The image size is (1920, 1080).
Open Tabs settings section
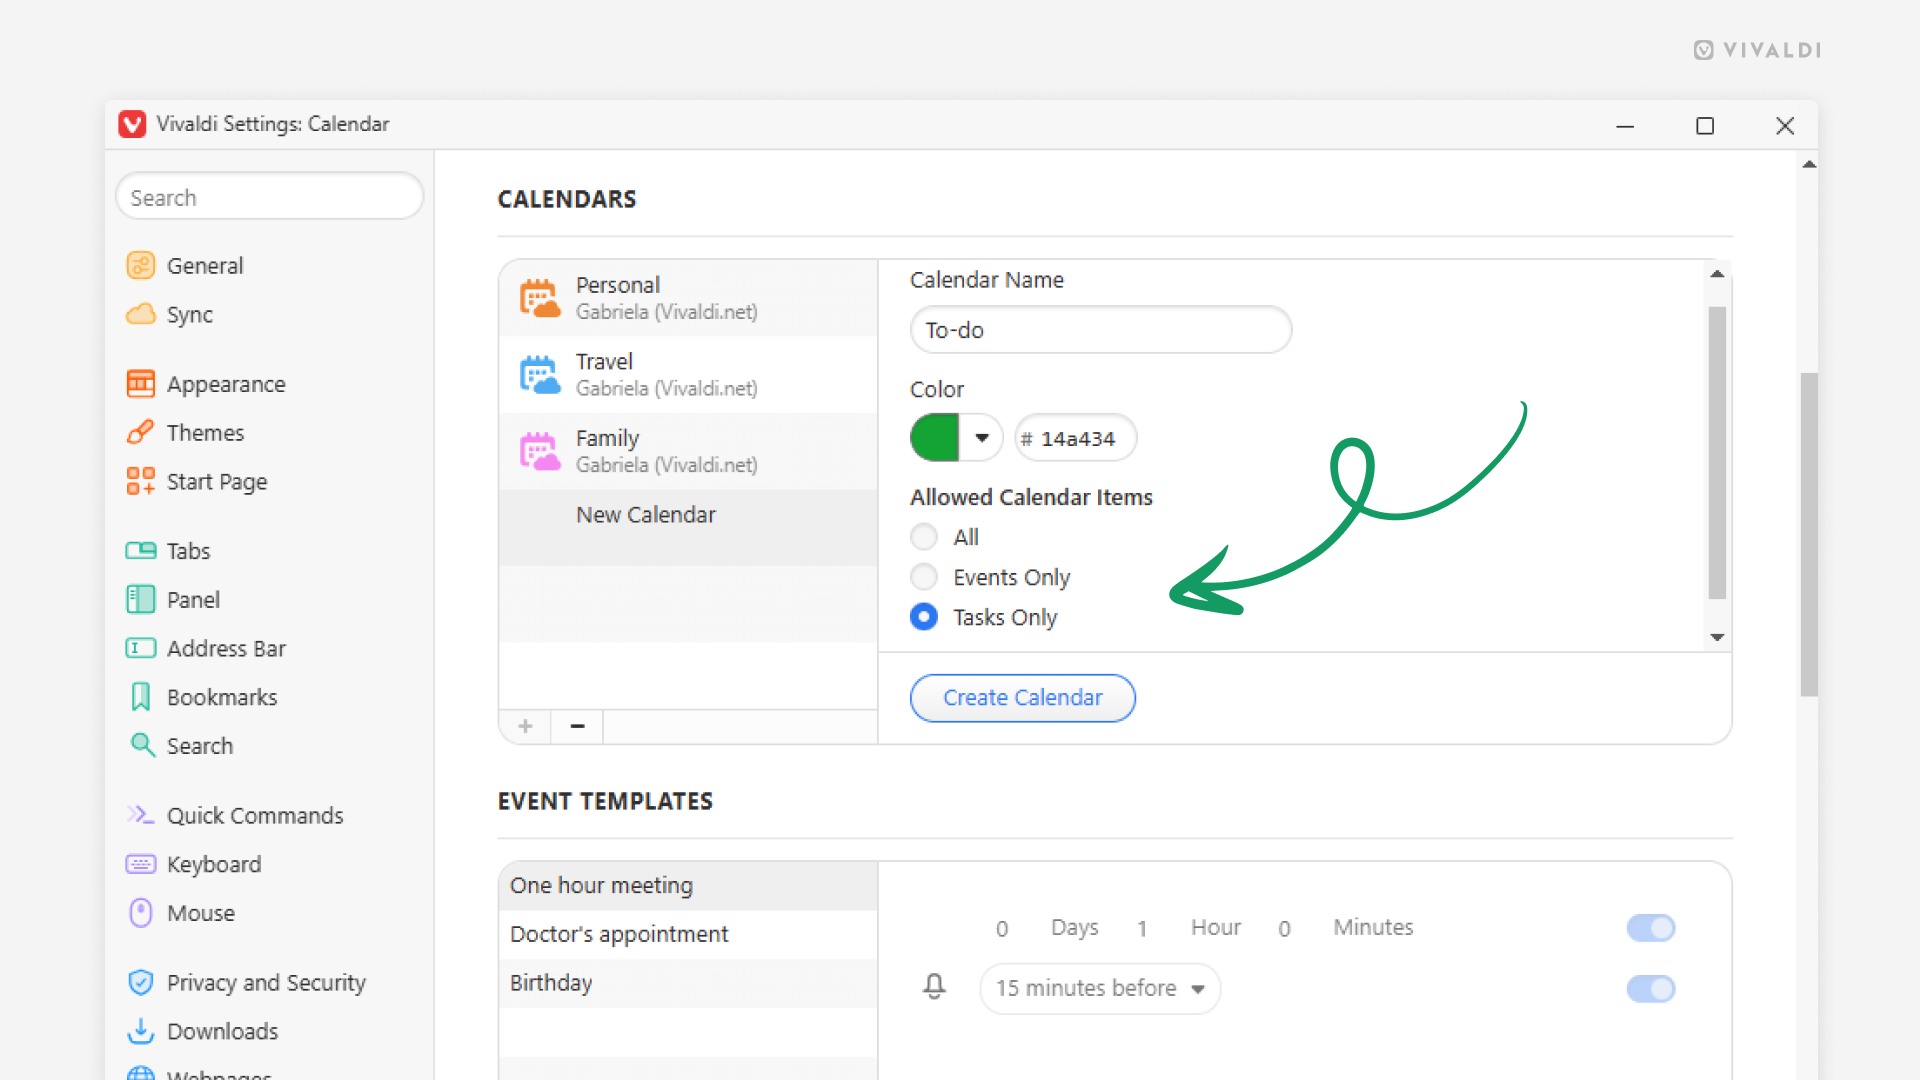click(x=188, y=551)
